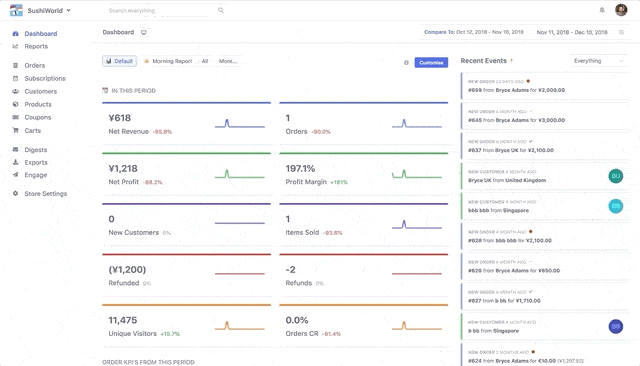Screen dimensions: 640x366
Task: Go to Orders in sidebar
Action: pos(35,65)
